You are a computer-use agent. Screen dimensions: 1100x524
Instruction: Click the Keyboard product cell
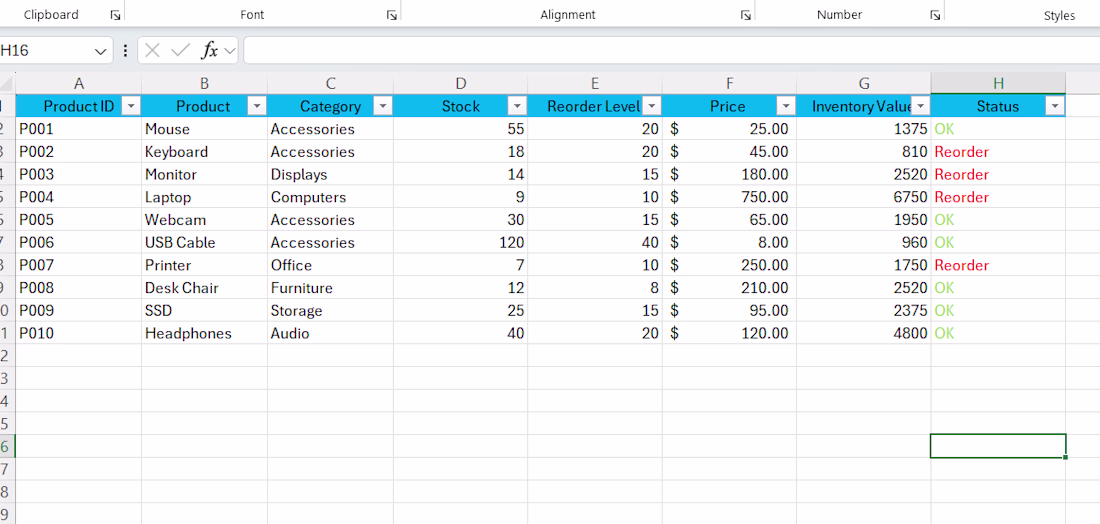(x=204, y=152)
